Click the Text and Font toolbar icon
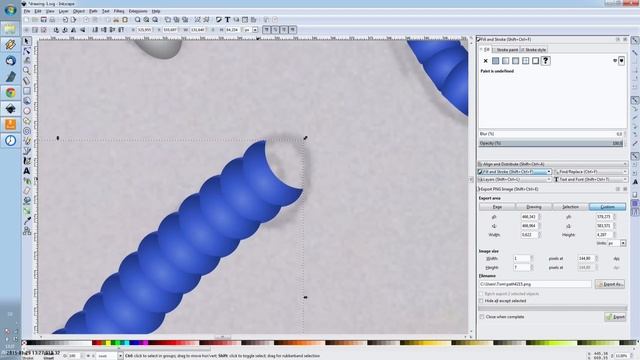Screen dimensions: 640x360 pyautogui.click(x=227, y=20)
